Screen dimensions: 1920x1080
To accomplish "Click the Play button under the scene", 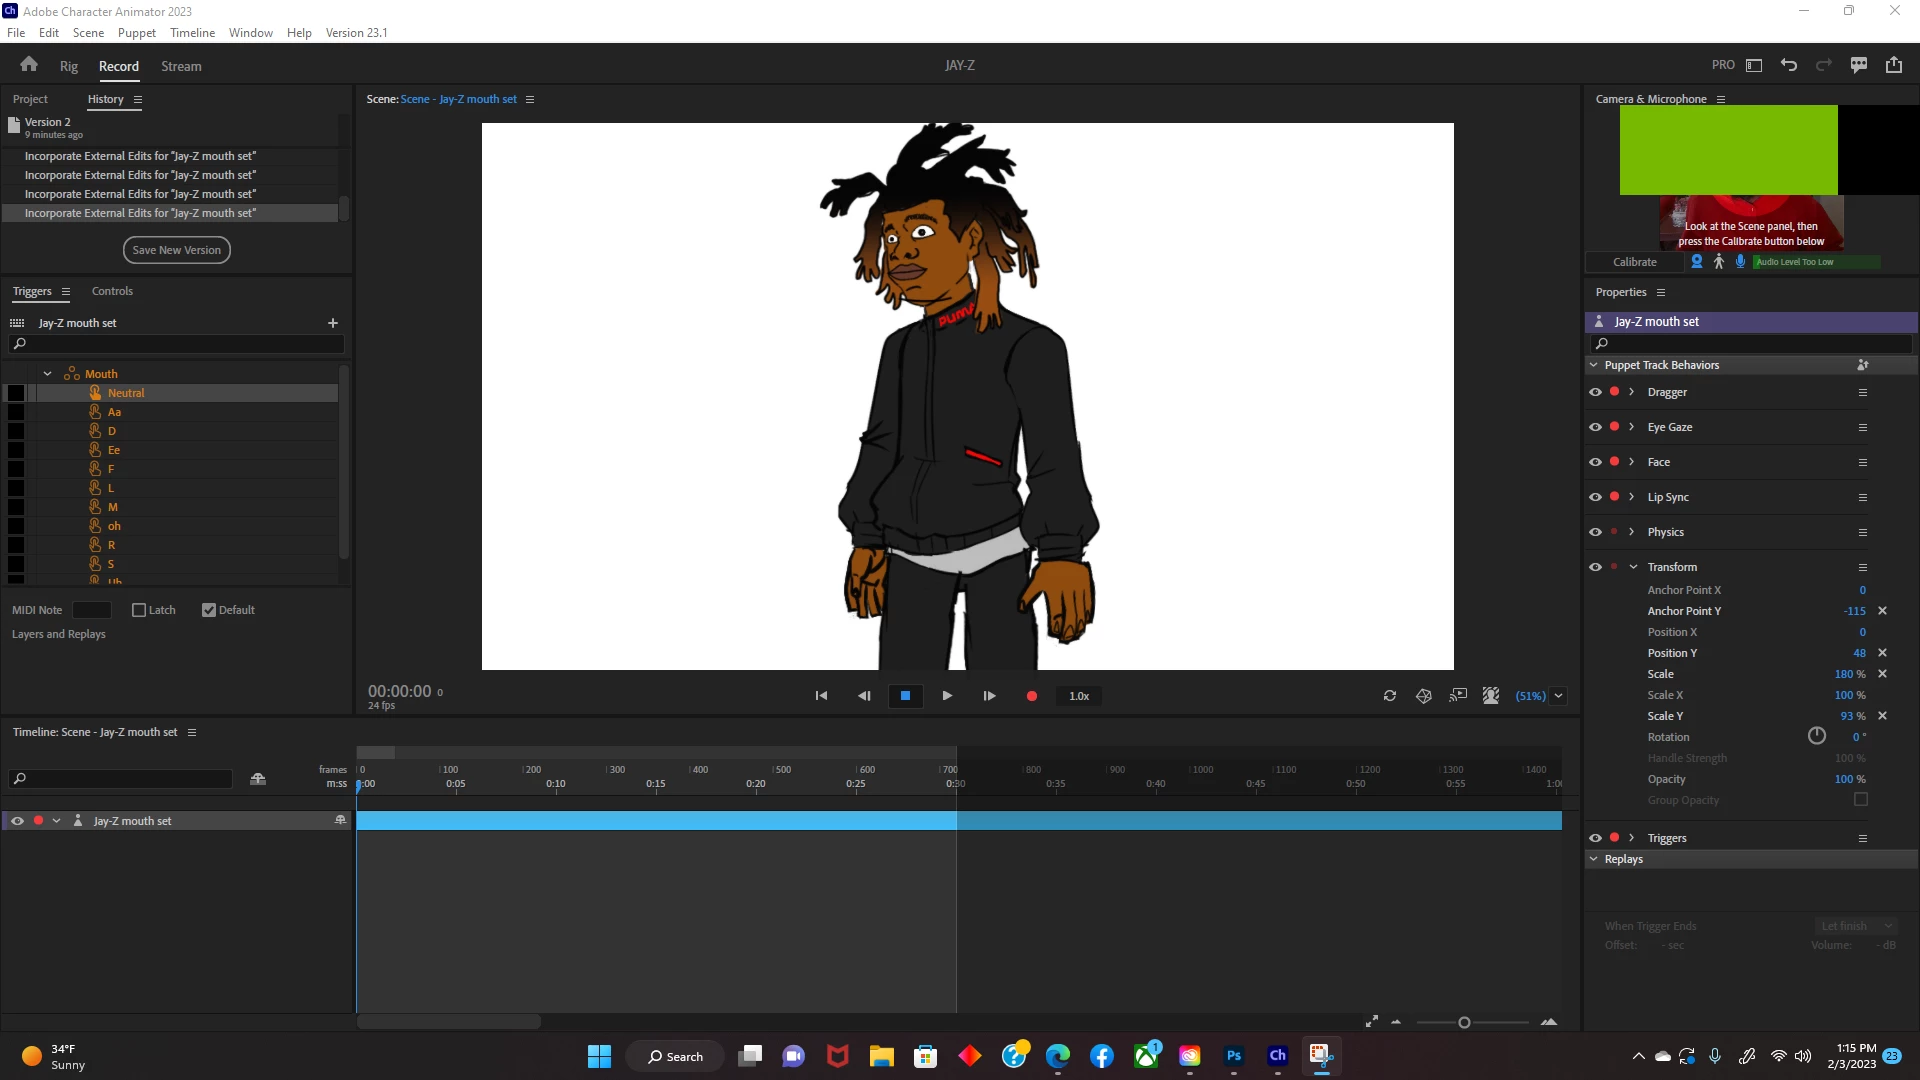I will [x=947, y=696].
